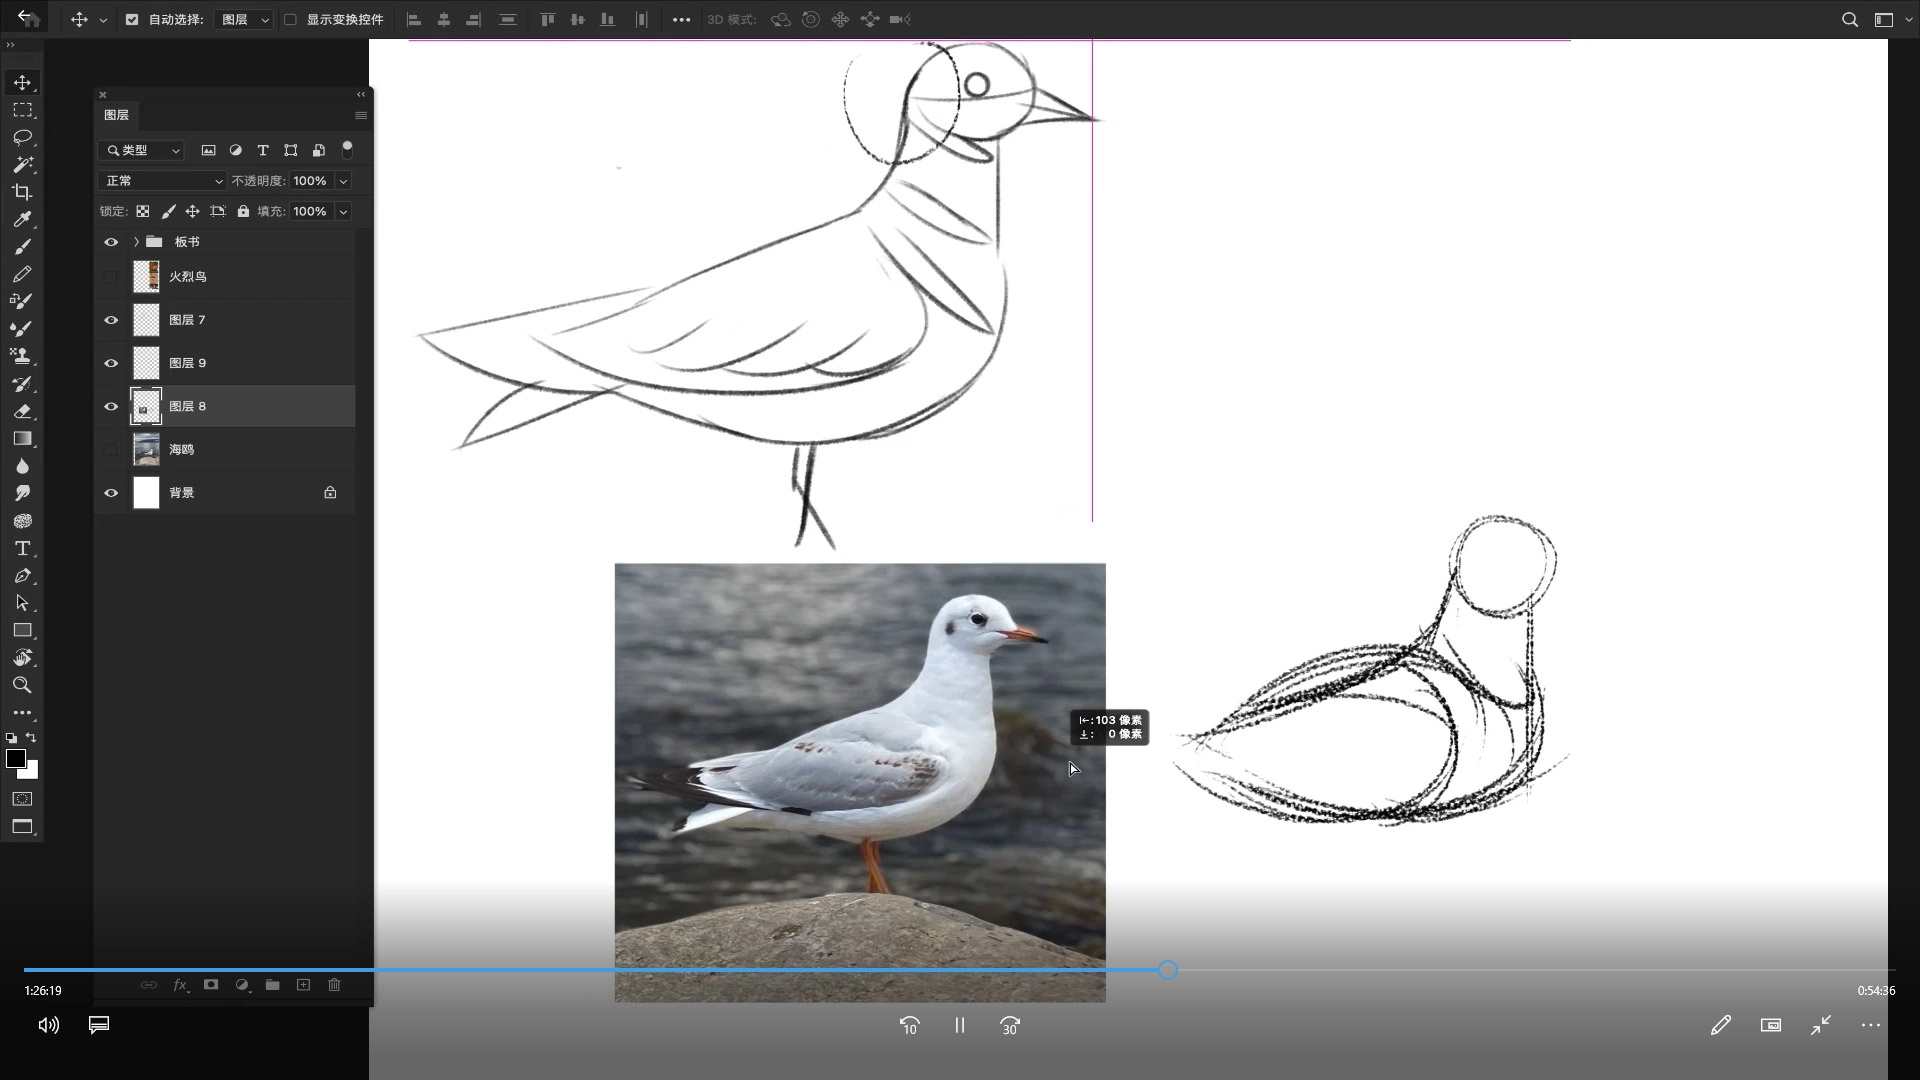Skip forward 30 seconds
This screenshot has width=1920, height=1080.
(1009, 1025)
